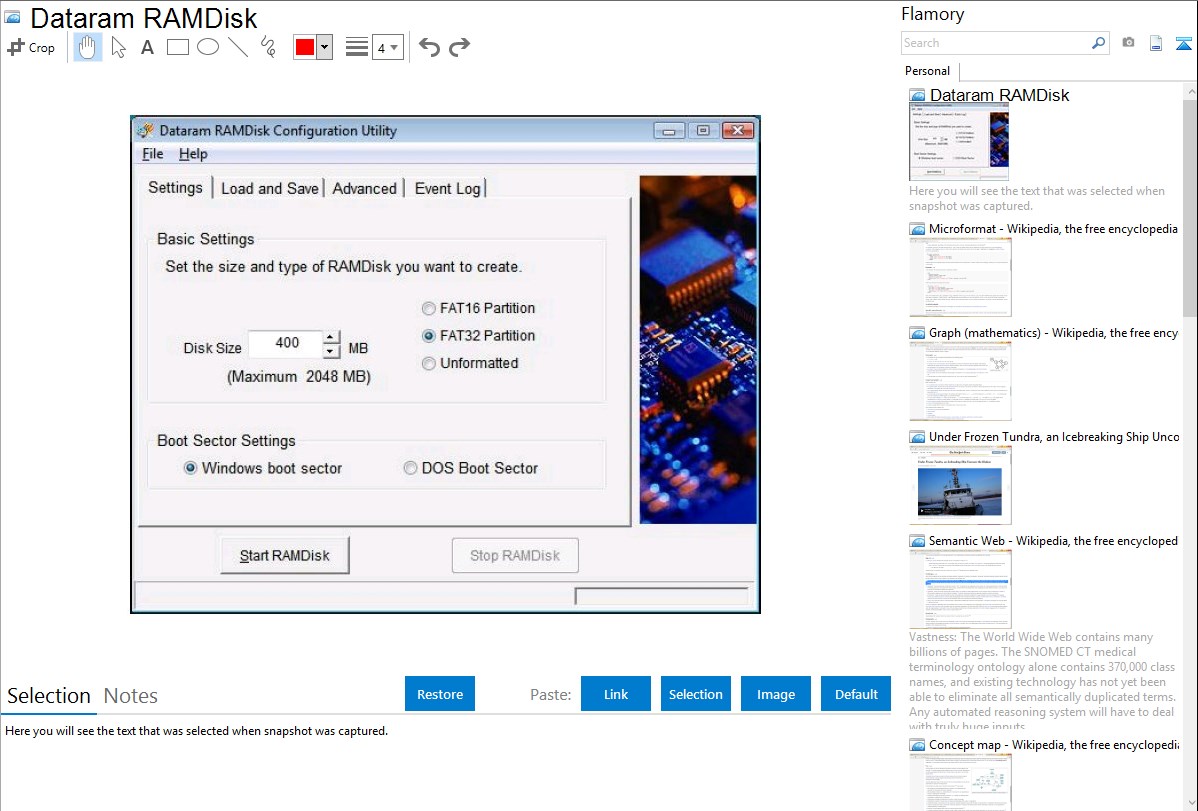Paste as Link

coord(616,694)
